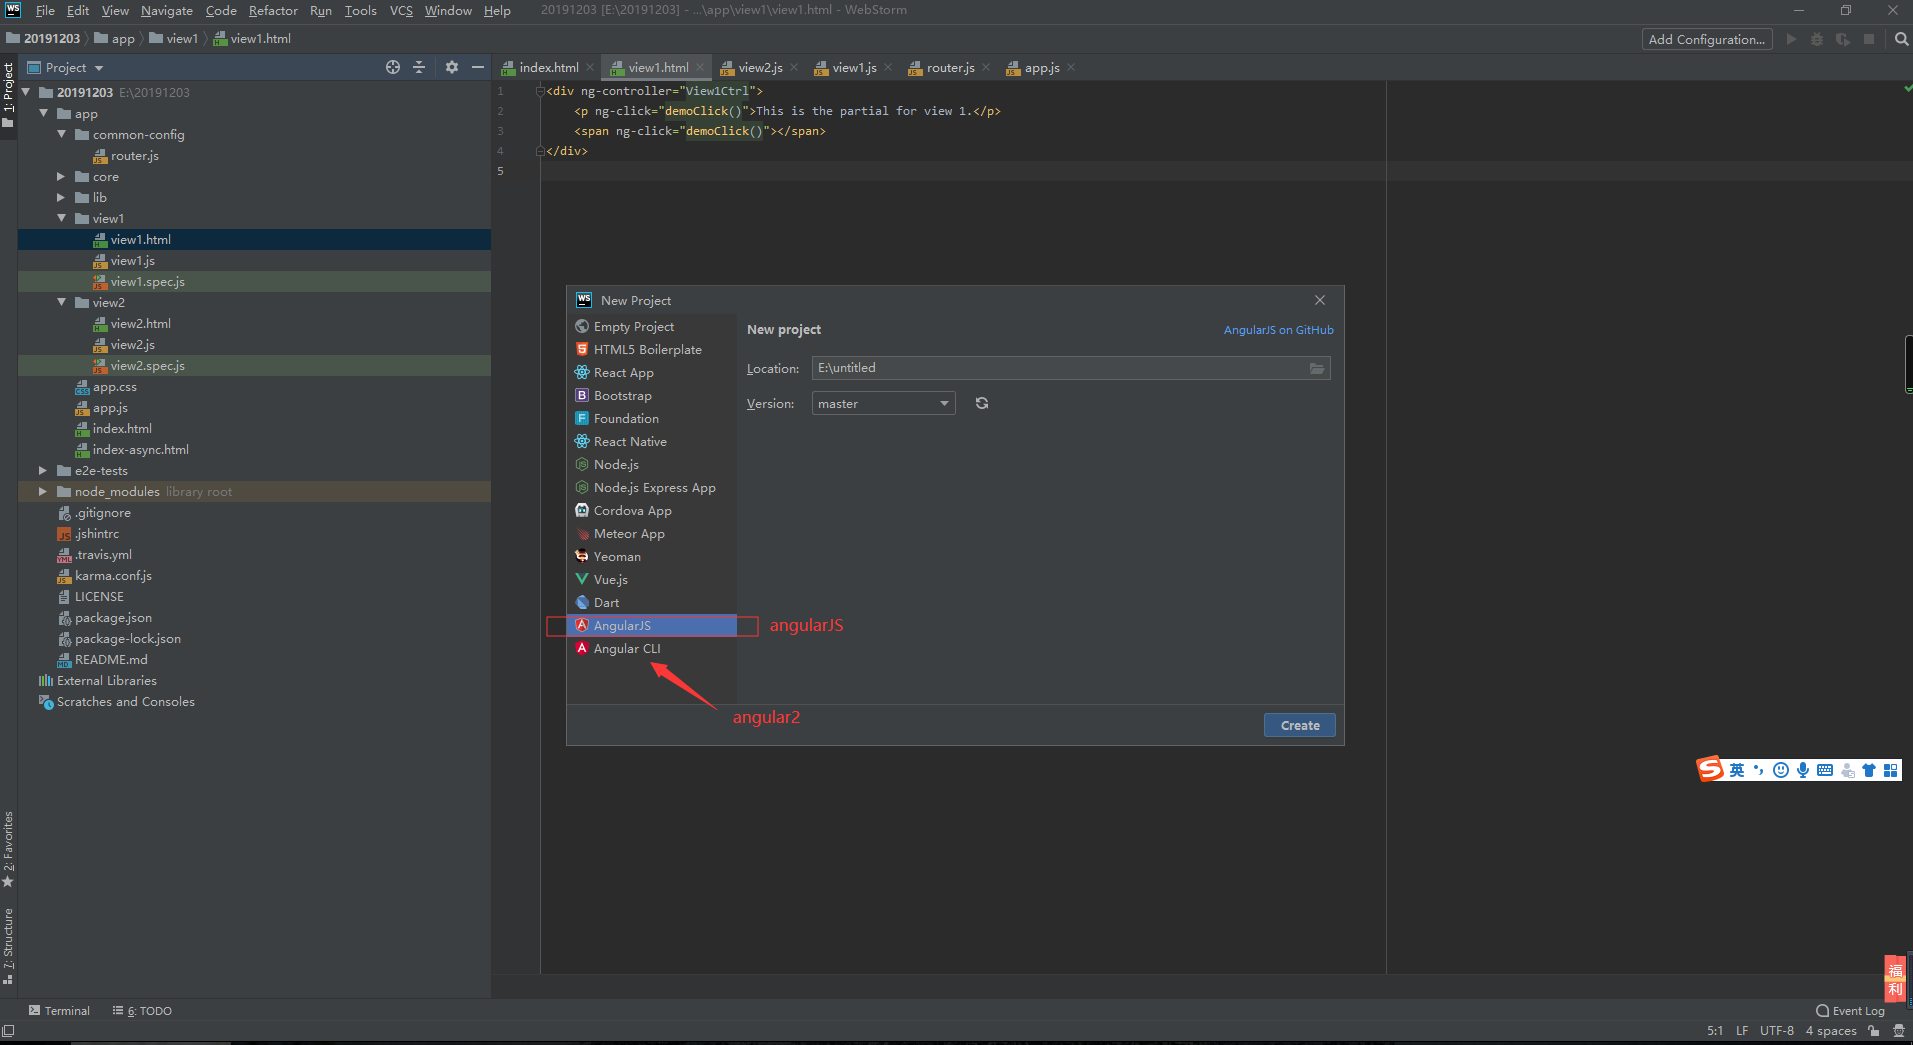Click the Search Everywhere magnifier icon
Screen dimensions: 1913x1045
click(x=1901, y=39)
